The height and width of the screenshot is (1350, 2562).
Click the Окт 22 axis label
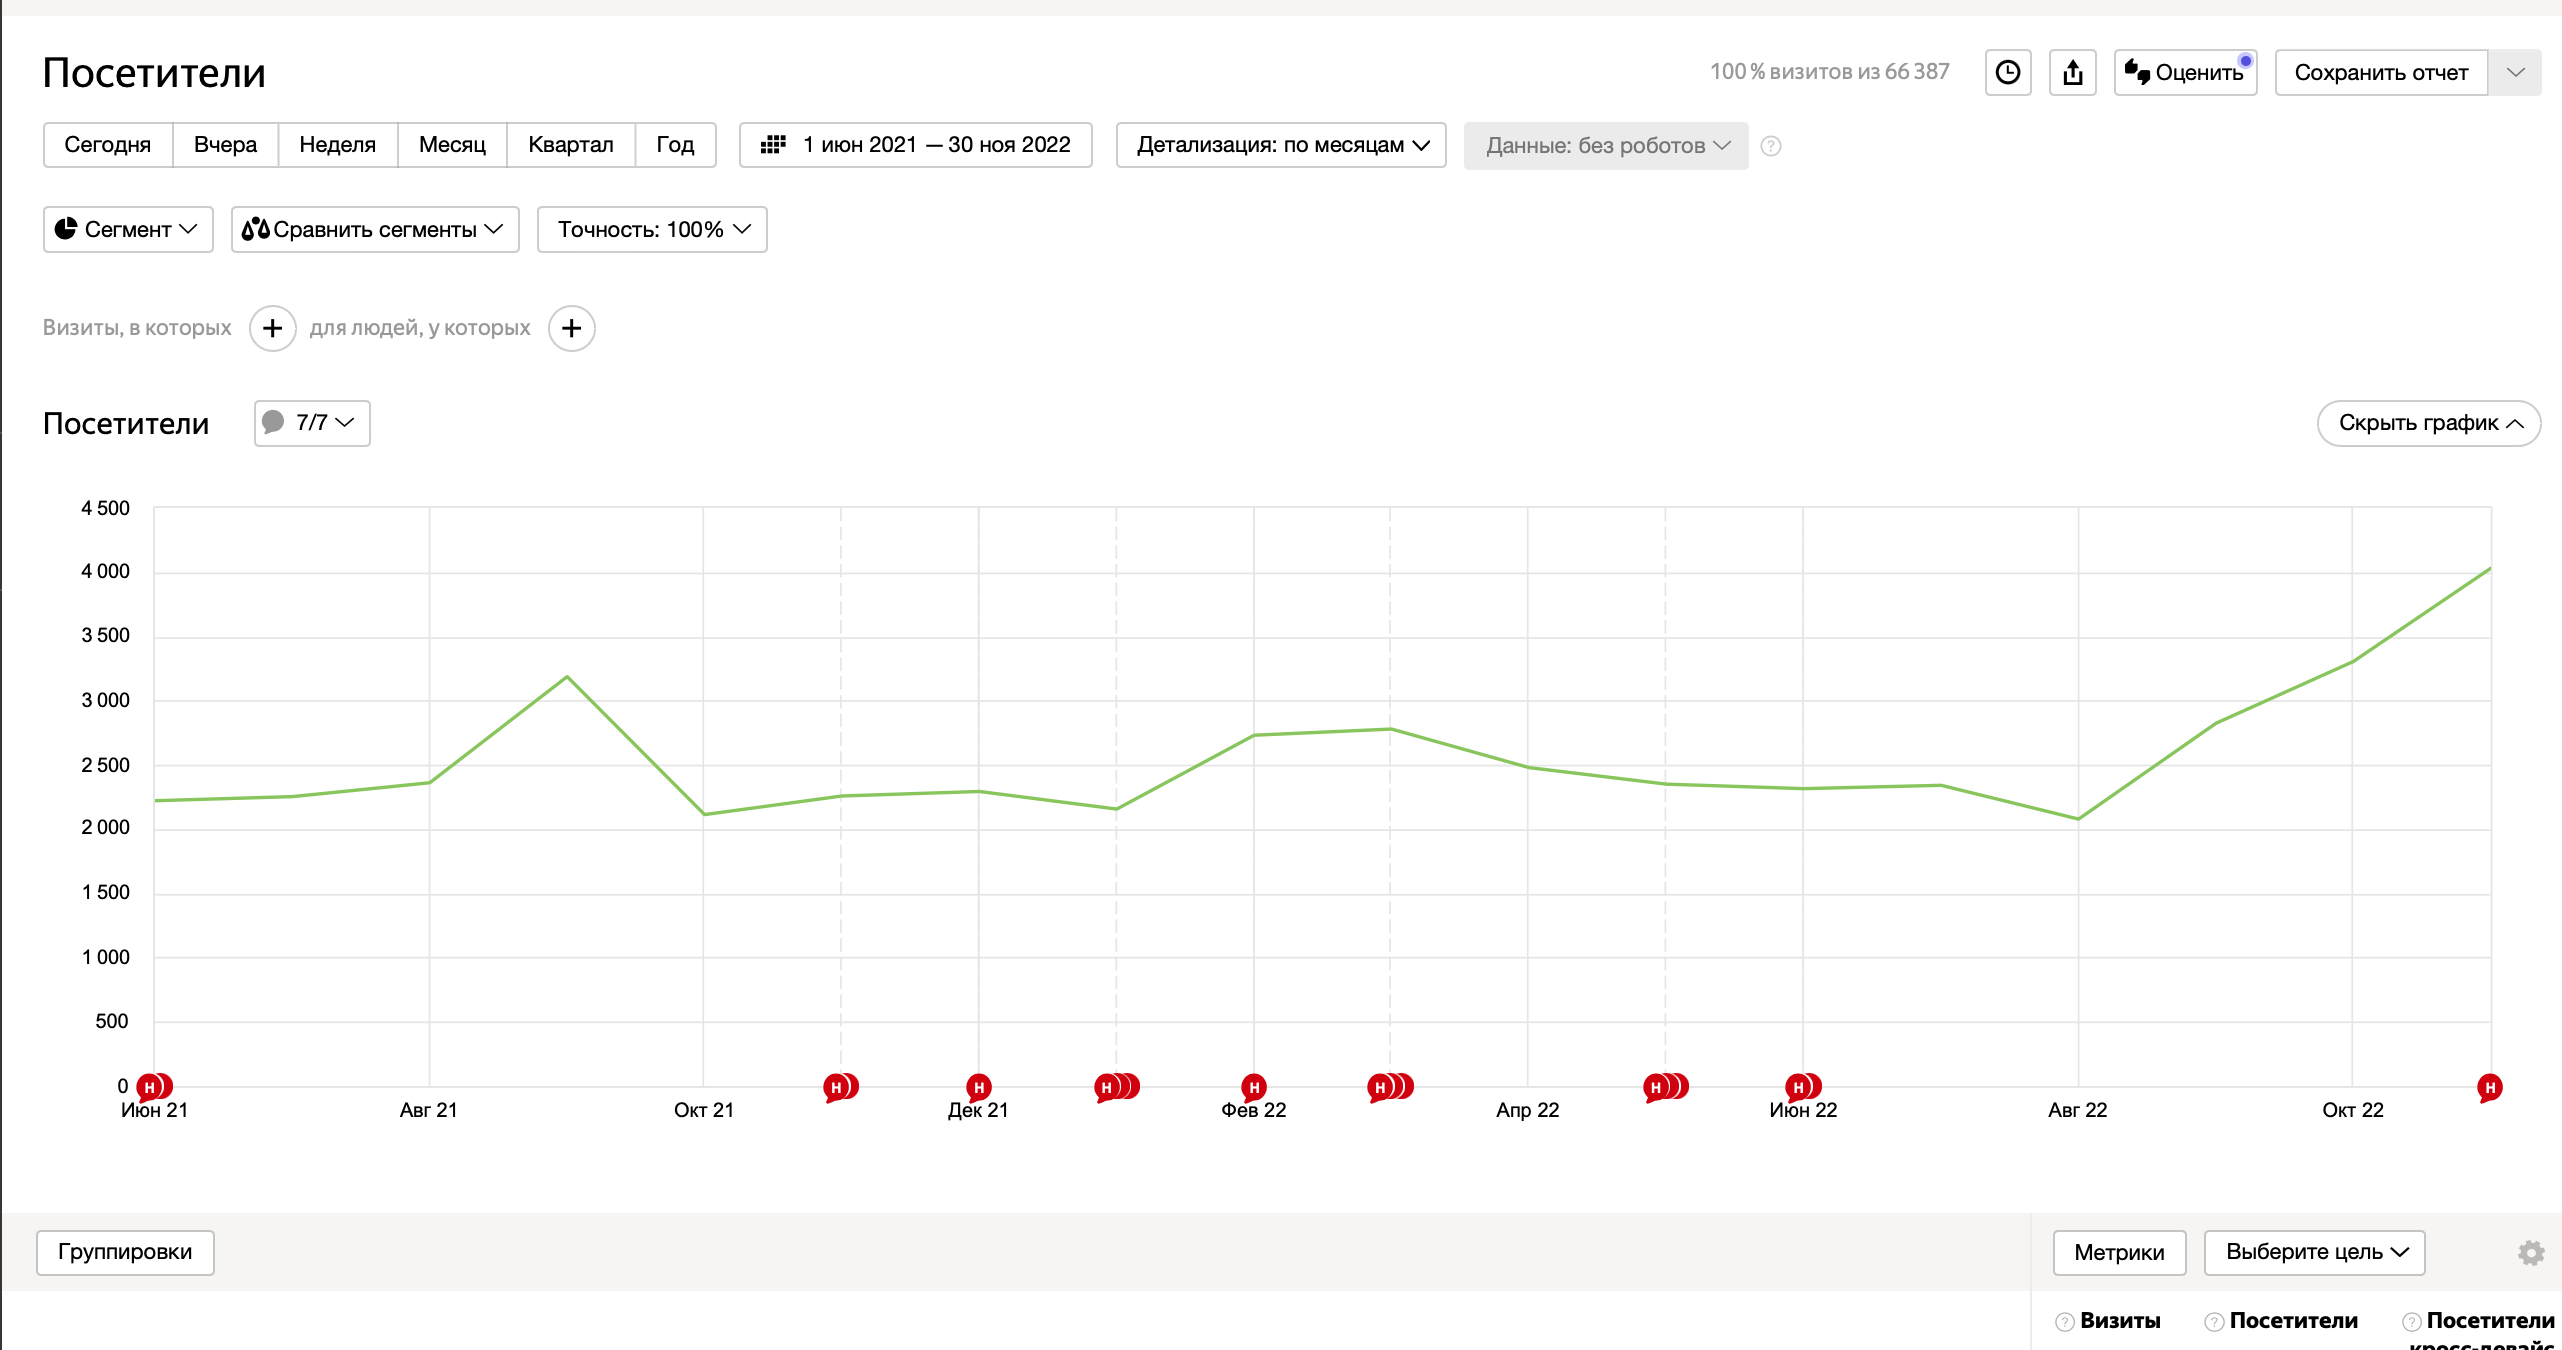(2352, 1110)
